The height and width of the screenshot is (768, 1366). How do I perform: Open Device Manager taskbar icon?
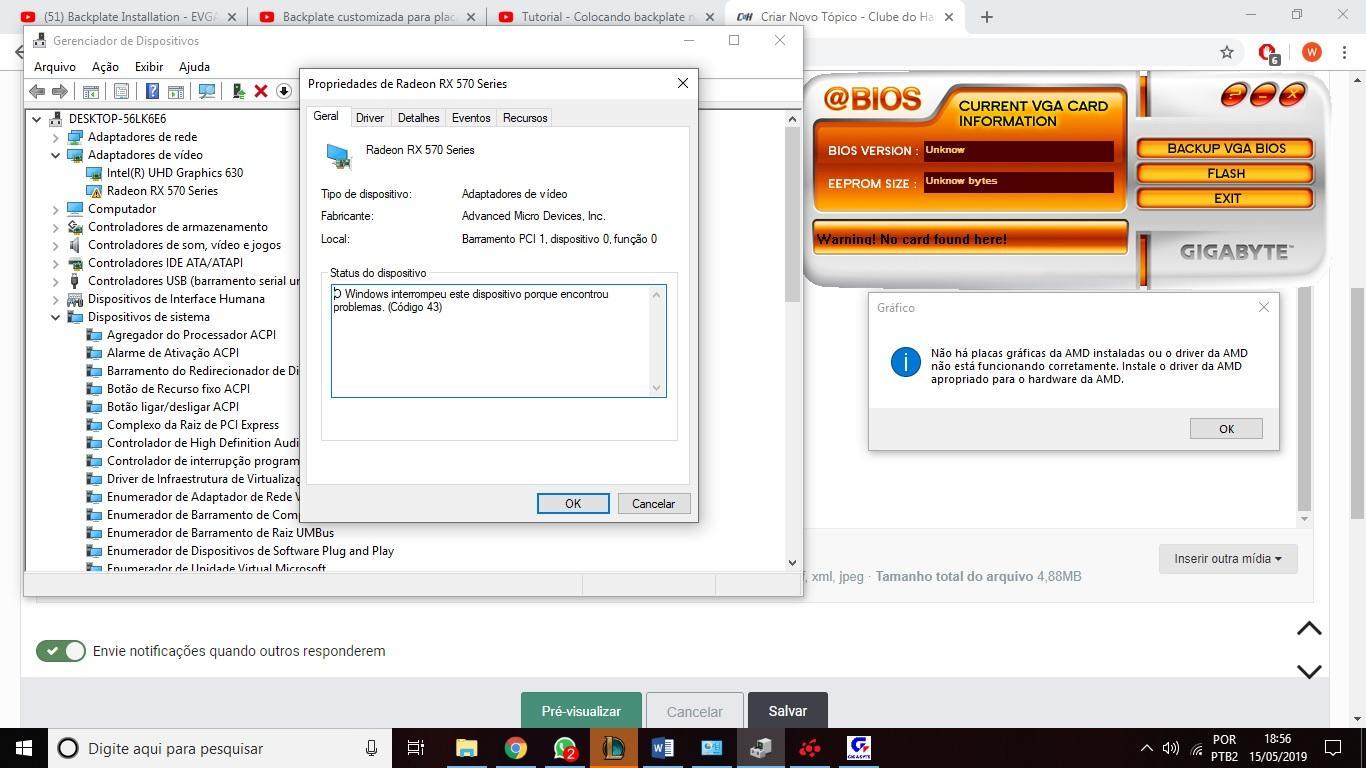pyautogui.click(x=761, y=748)
